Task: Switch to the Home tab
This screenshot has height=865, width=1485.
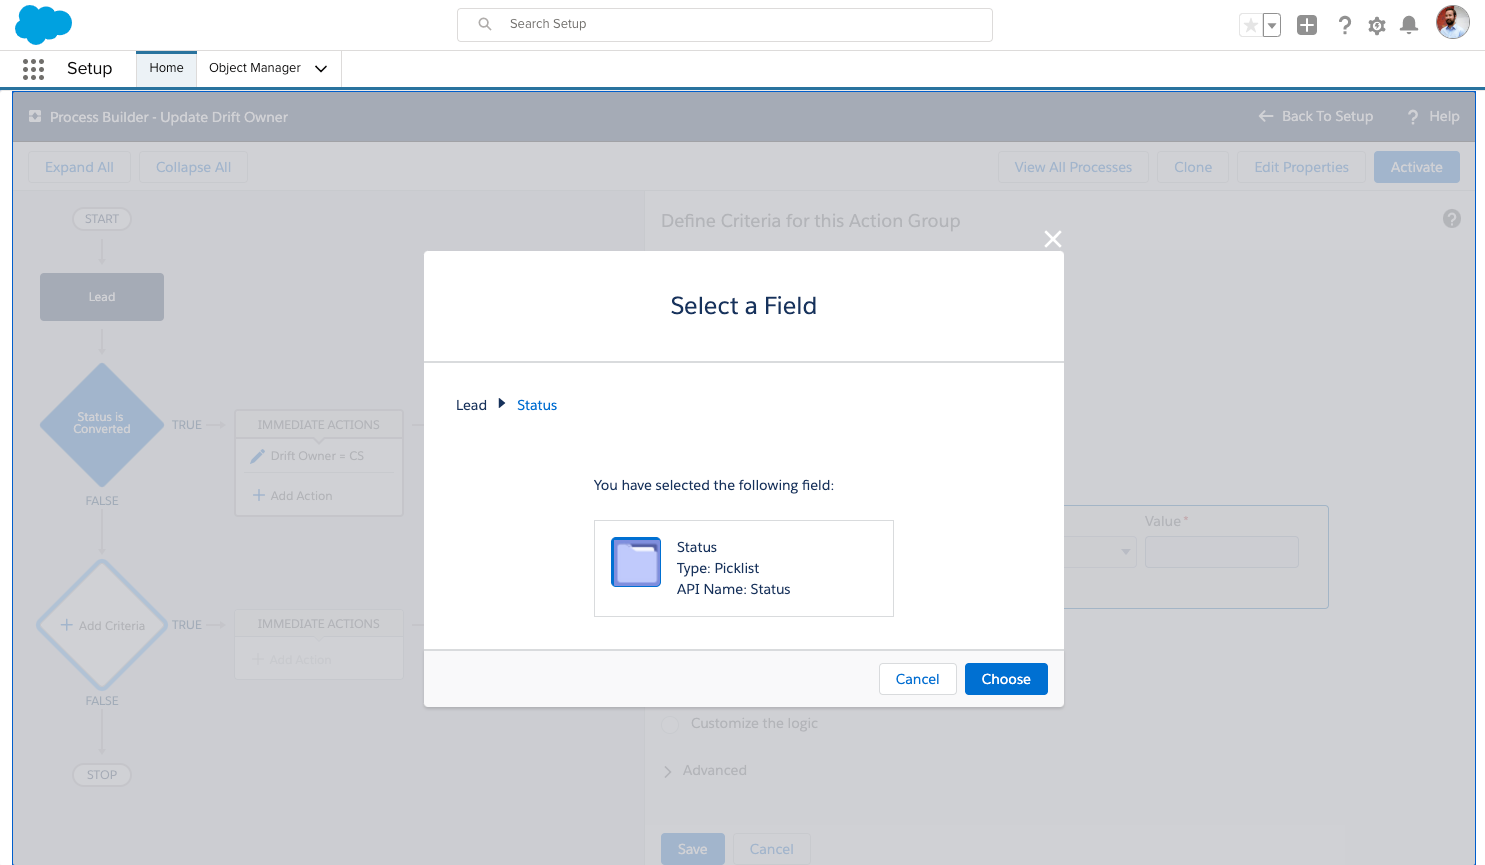Action: pyautogui.click(x=166, y=68)
